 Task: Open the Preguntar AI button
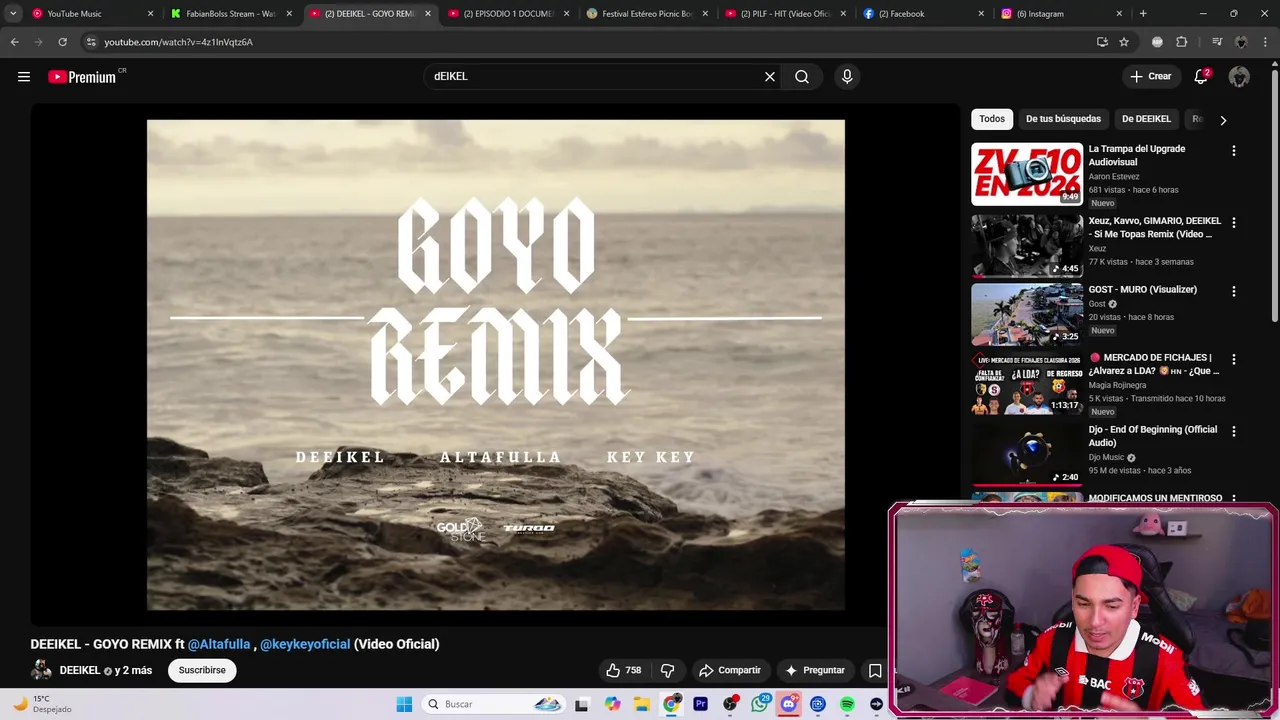815,670
